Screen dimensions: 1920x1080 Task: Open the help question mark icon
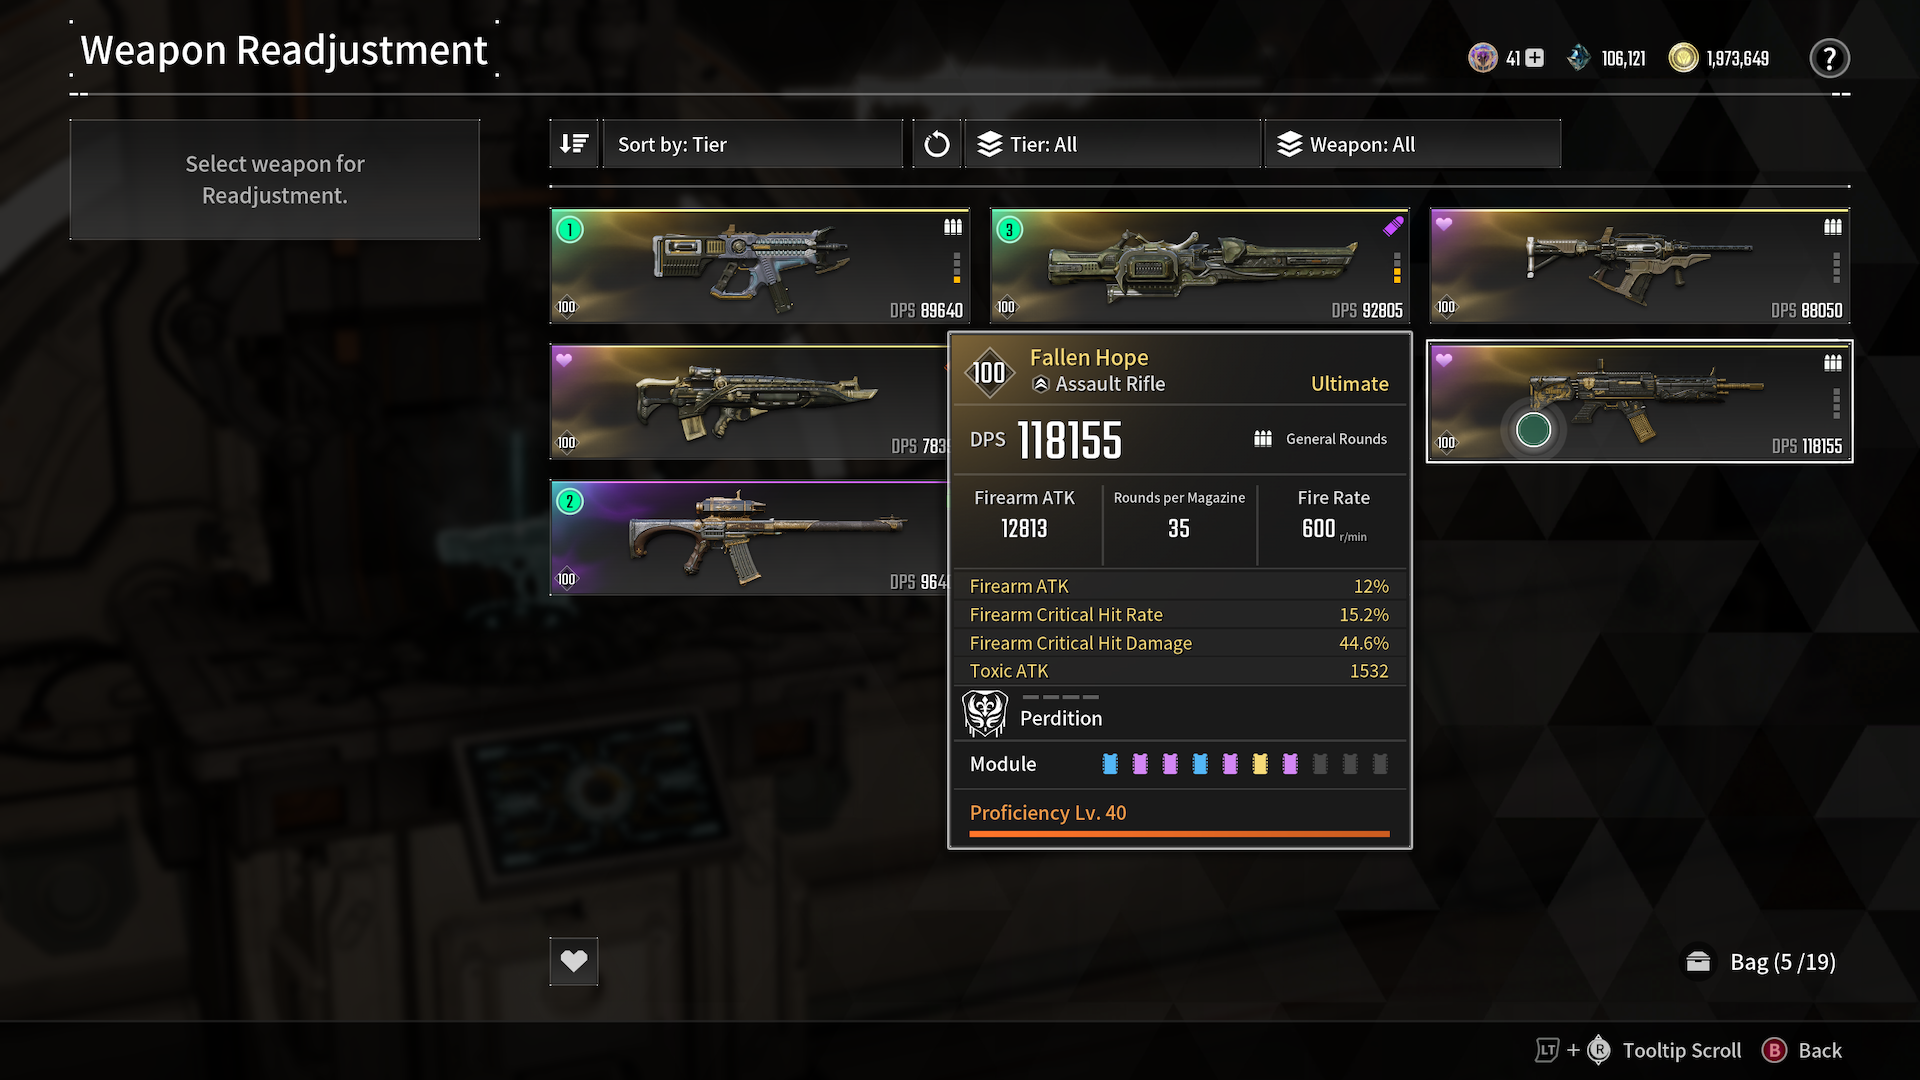[x=1829, y=58]
